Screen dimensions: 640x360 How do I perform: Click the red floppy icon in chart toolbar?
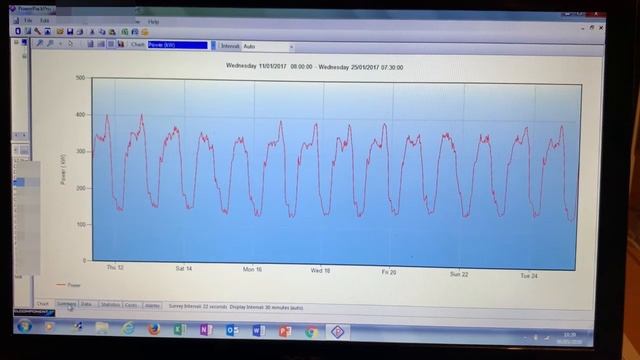pos(121,44)
